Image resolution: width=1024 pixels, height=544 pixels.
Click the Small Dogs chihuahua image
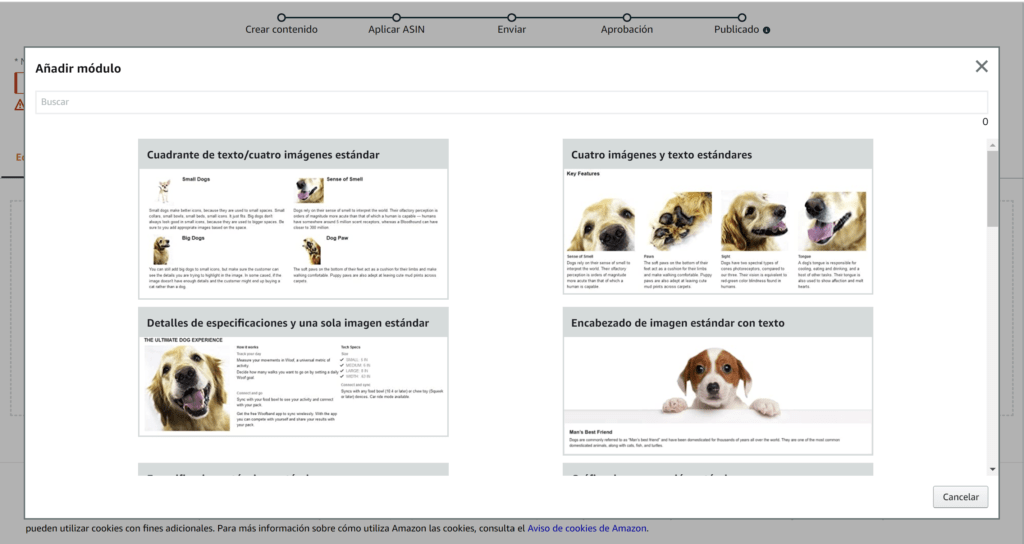point(163,191)
